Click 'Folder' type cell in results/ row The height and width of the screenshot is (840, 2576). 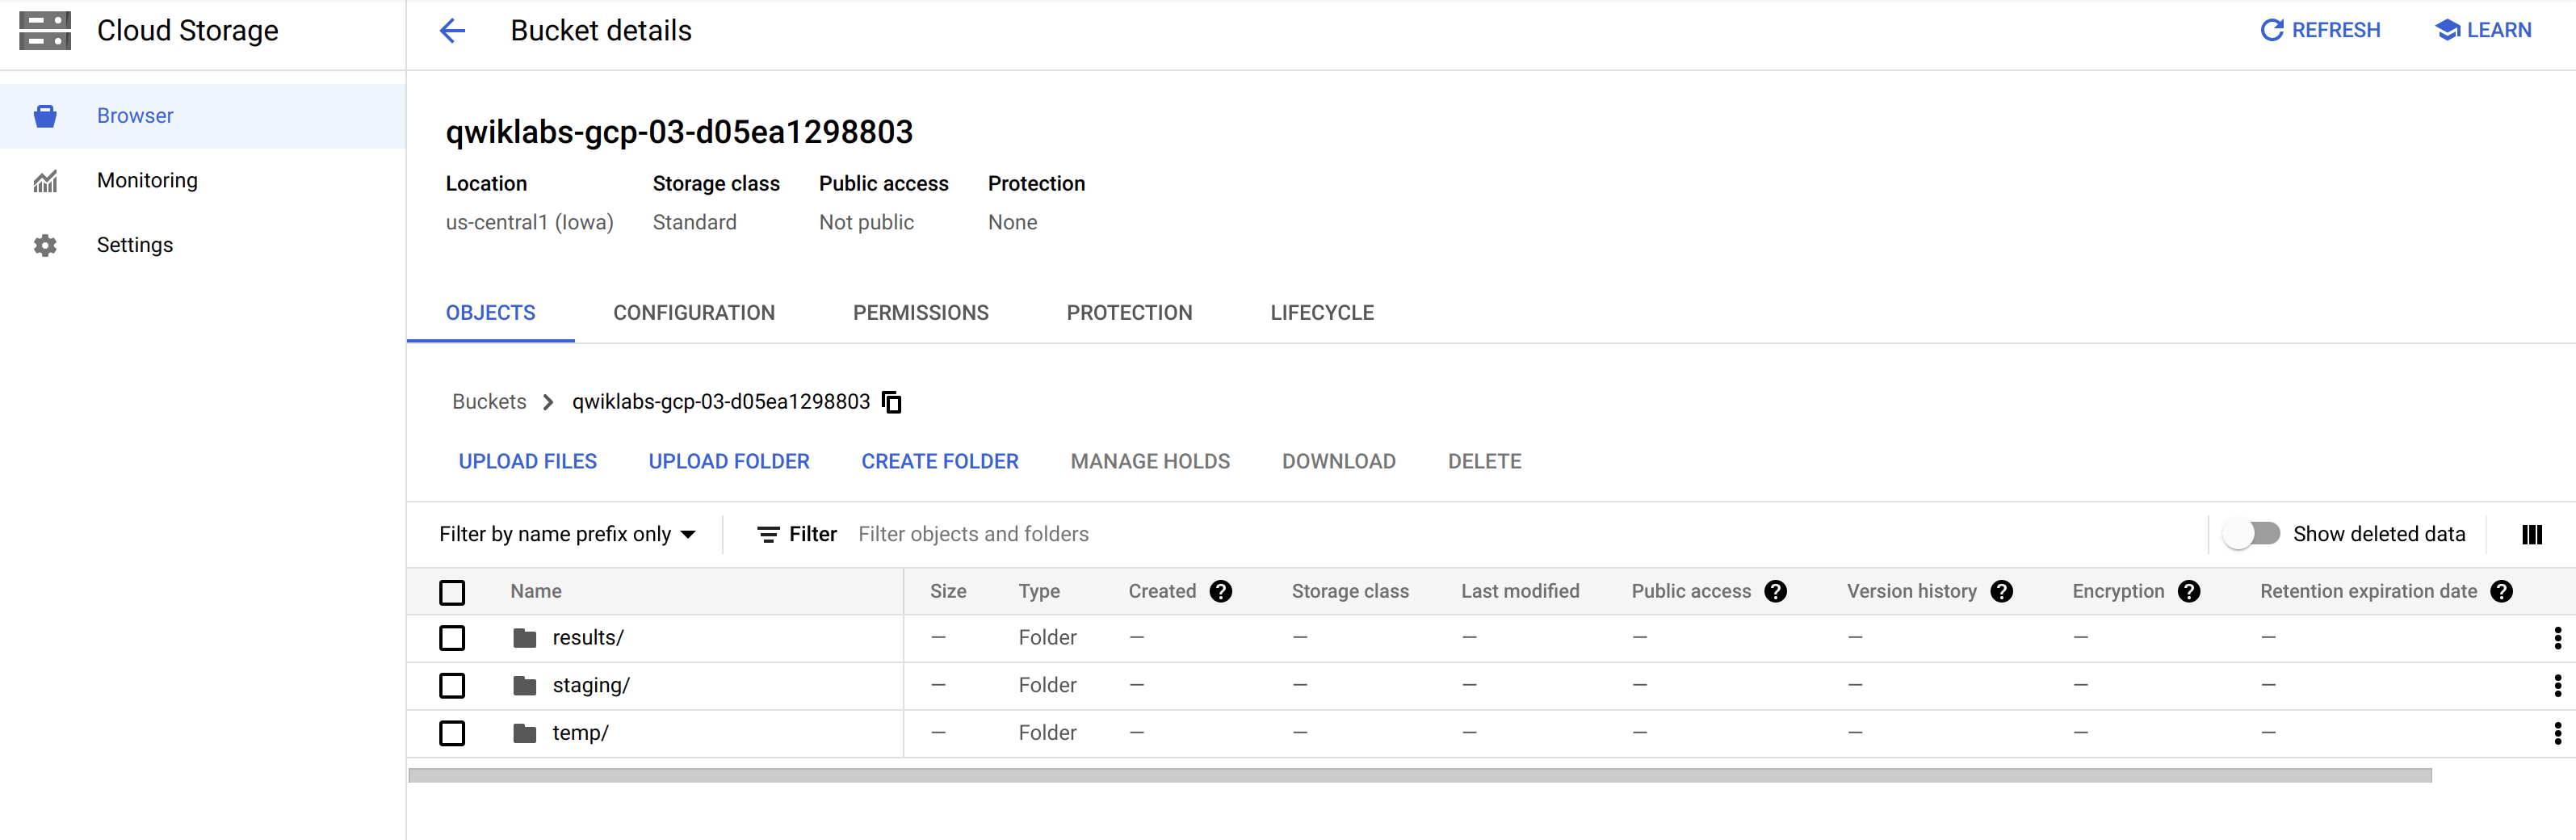(x=1047, y=638)
